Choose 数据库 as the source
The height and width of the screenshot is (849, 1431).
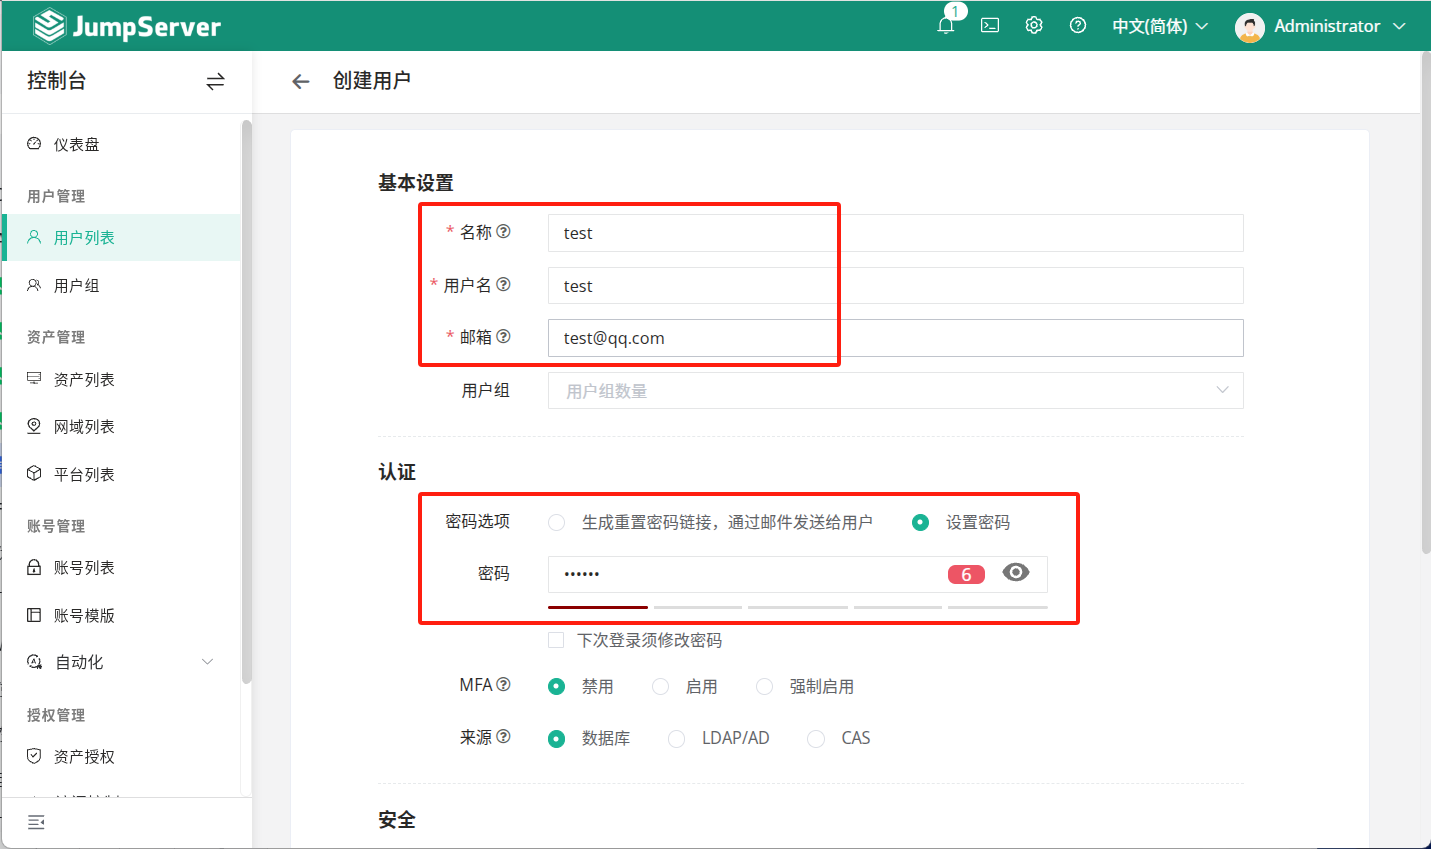[x=557, y=738]
